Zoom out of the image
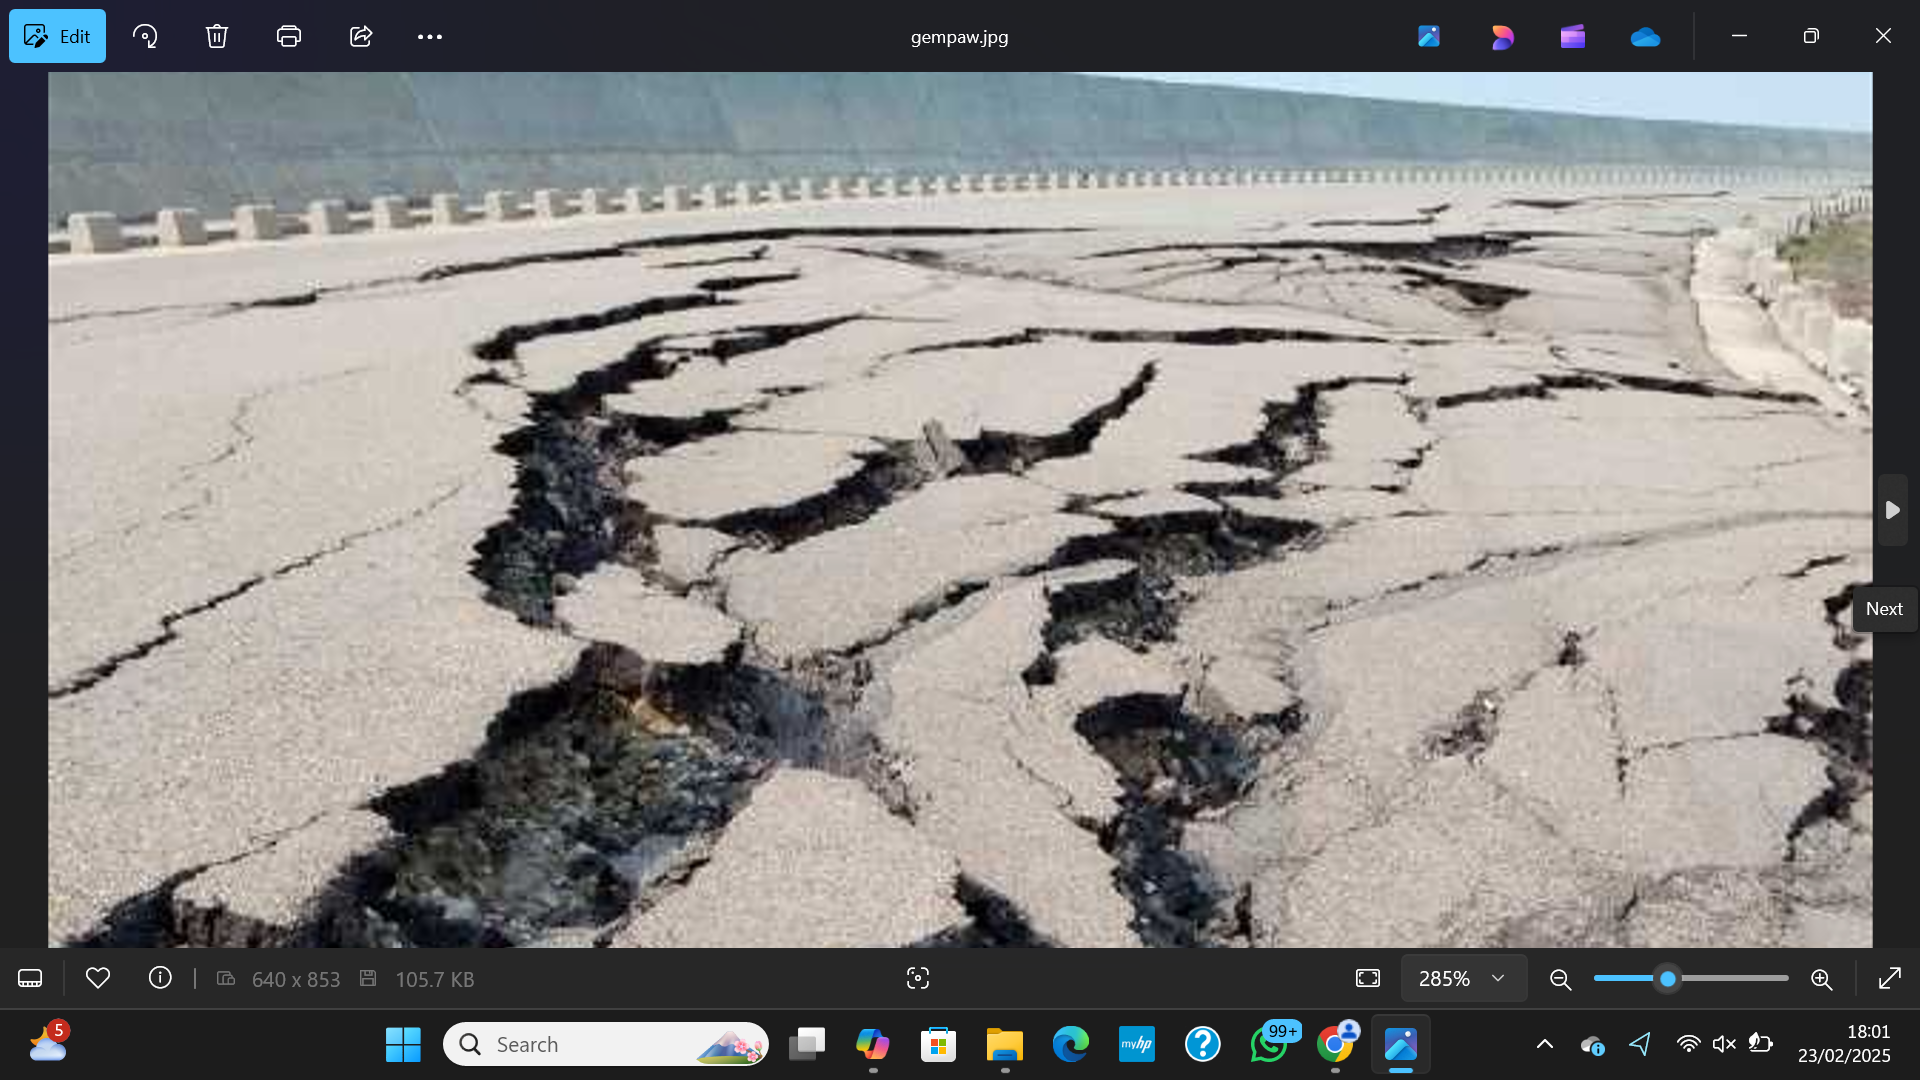The image size is (1920, 1080). (1560, 978)
